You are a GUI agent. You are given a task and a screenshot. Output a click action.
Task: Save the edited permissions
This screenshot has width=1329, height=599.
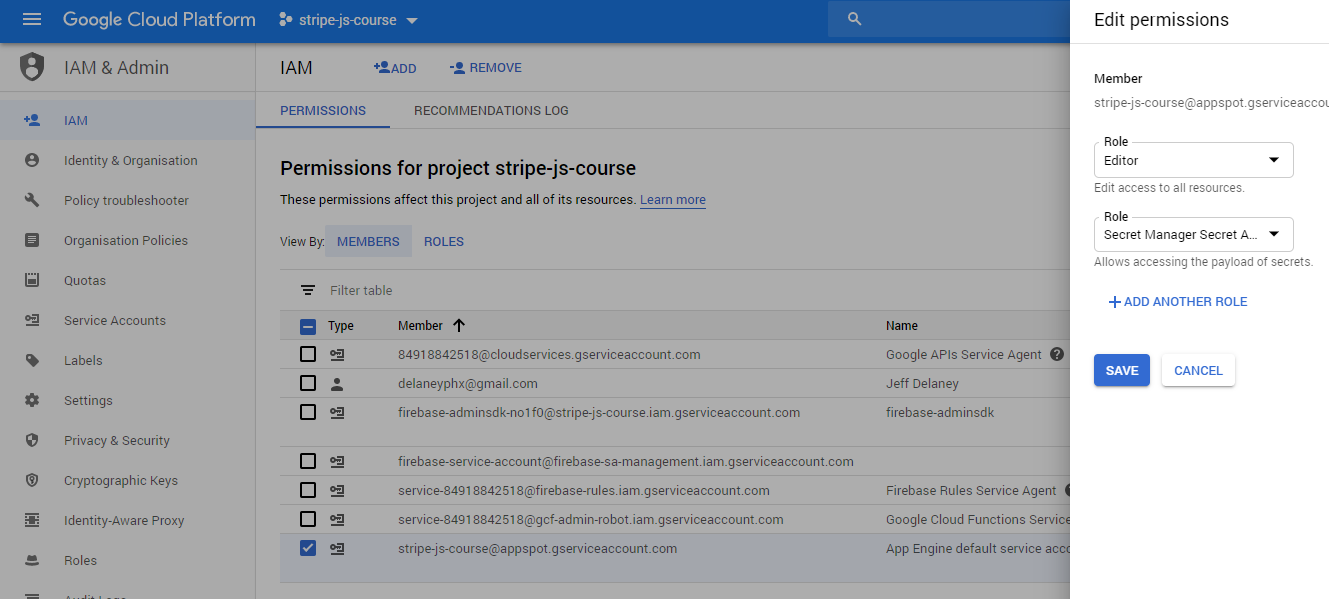(1121, 370)
